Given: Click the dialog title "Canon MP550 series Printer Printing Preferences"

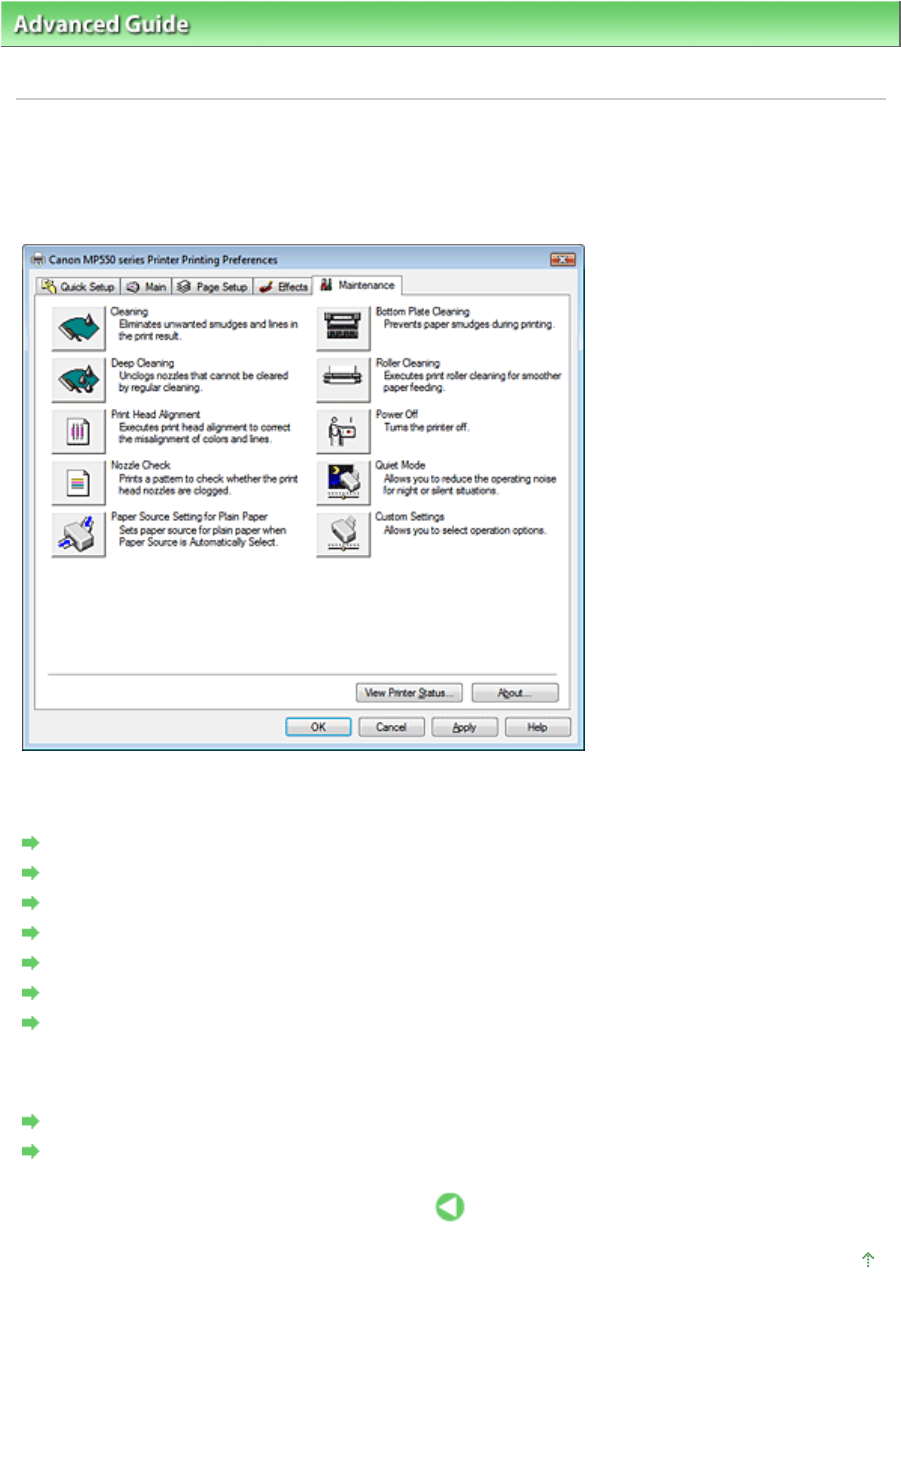Looking at the screenshot, I should [x=163, y=259].
